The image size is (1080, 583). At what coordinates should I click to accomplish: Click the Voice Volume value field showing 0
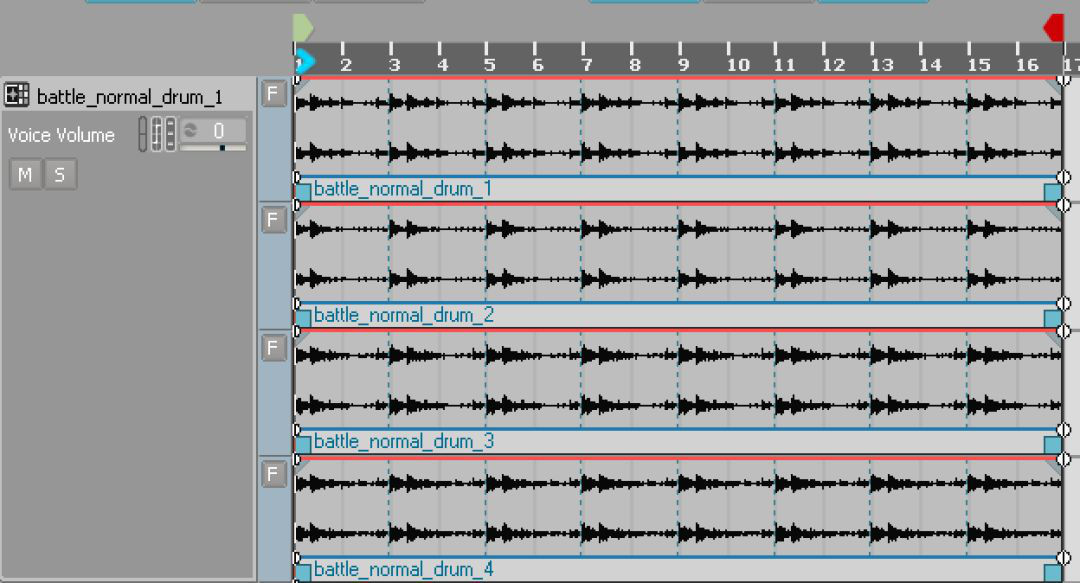coord(213,130)
